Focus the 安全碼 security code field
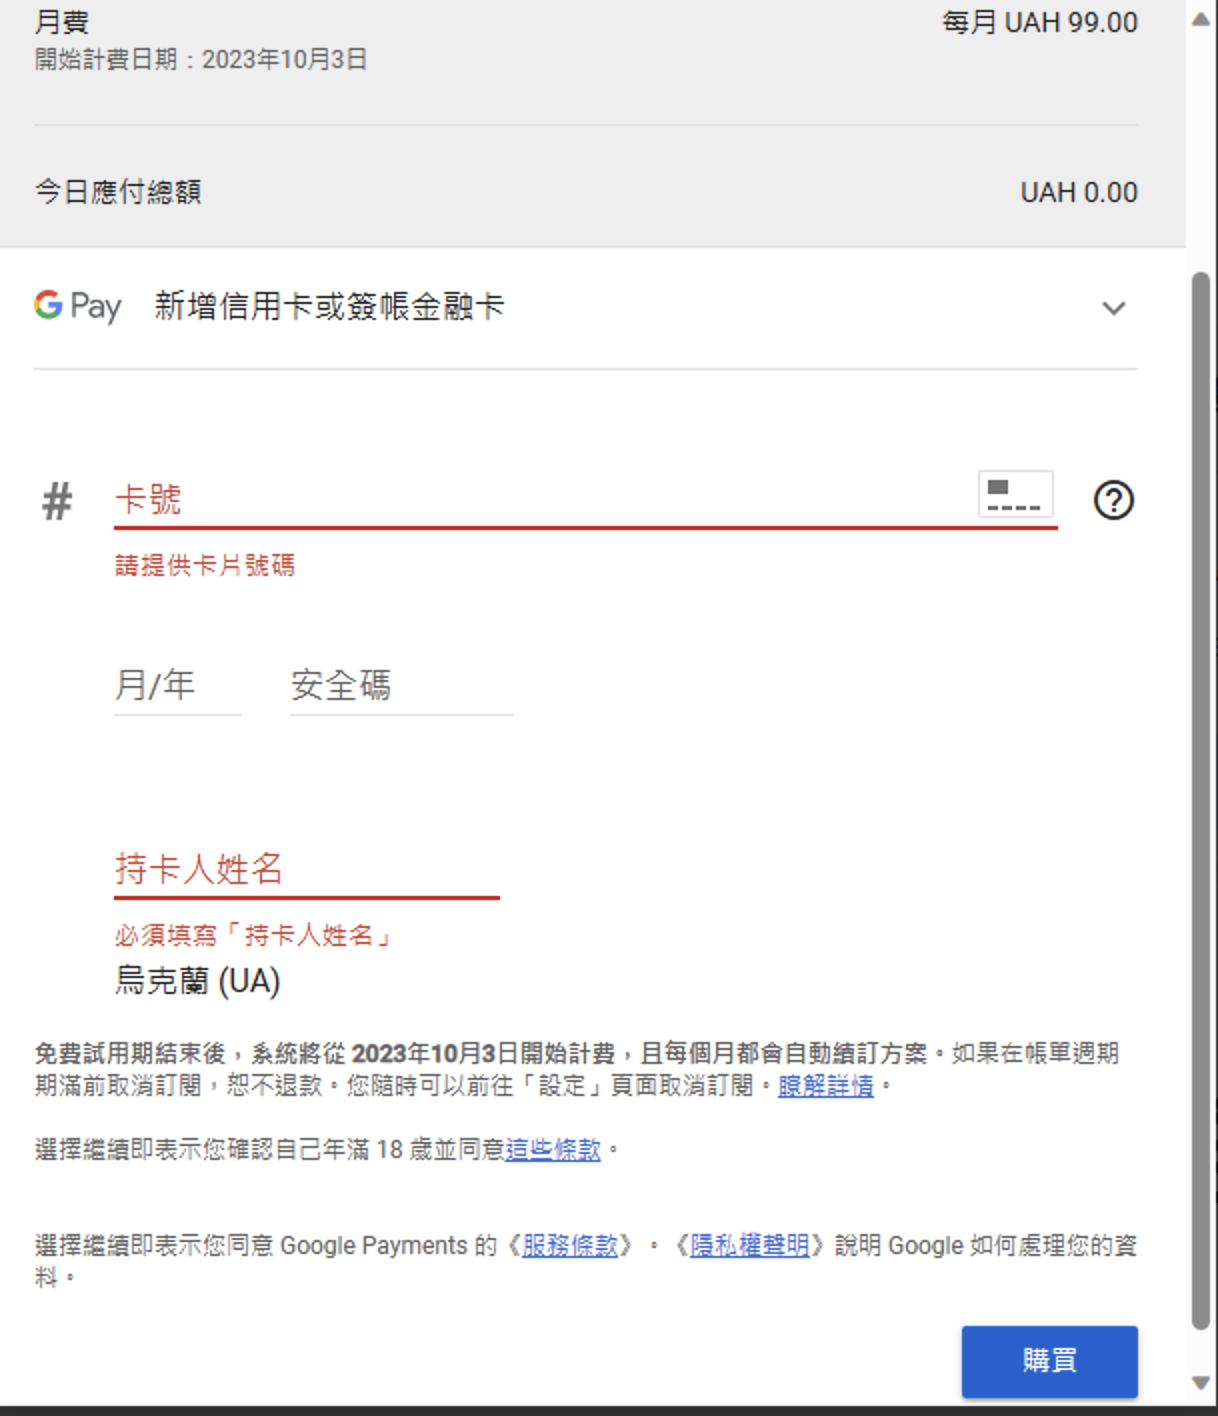This screenshot has width=1218, height=1416. [401, 686]
